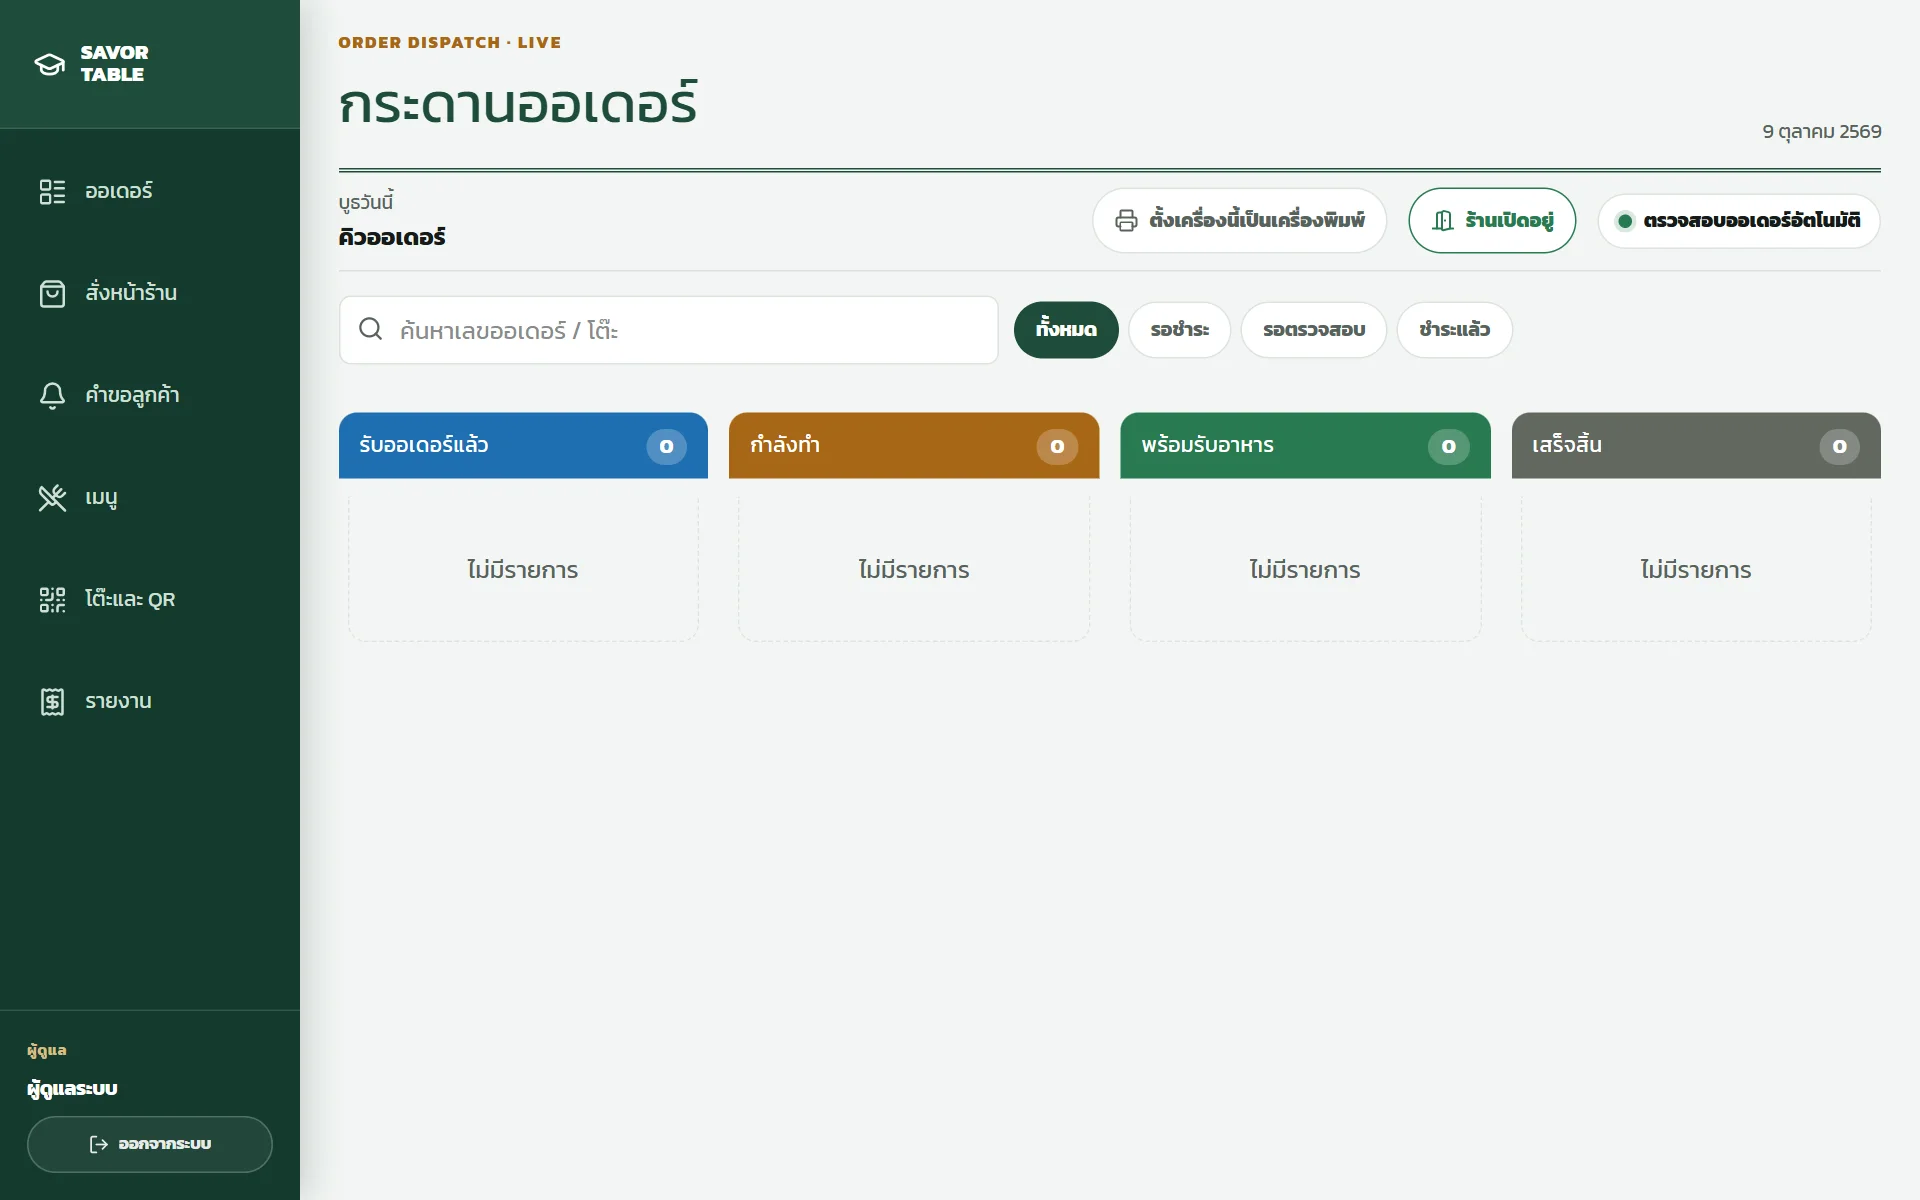Filter orders by รอตรวจสอบ
This screenshot has height=1200, width=1920.
(1313, 329)
